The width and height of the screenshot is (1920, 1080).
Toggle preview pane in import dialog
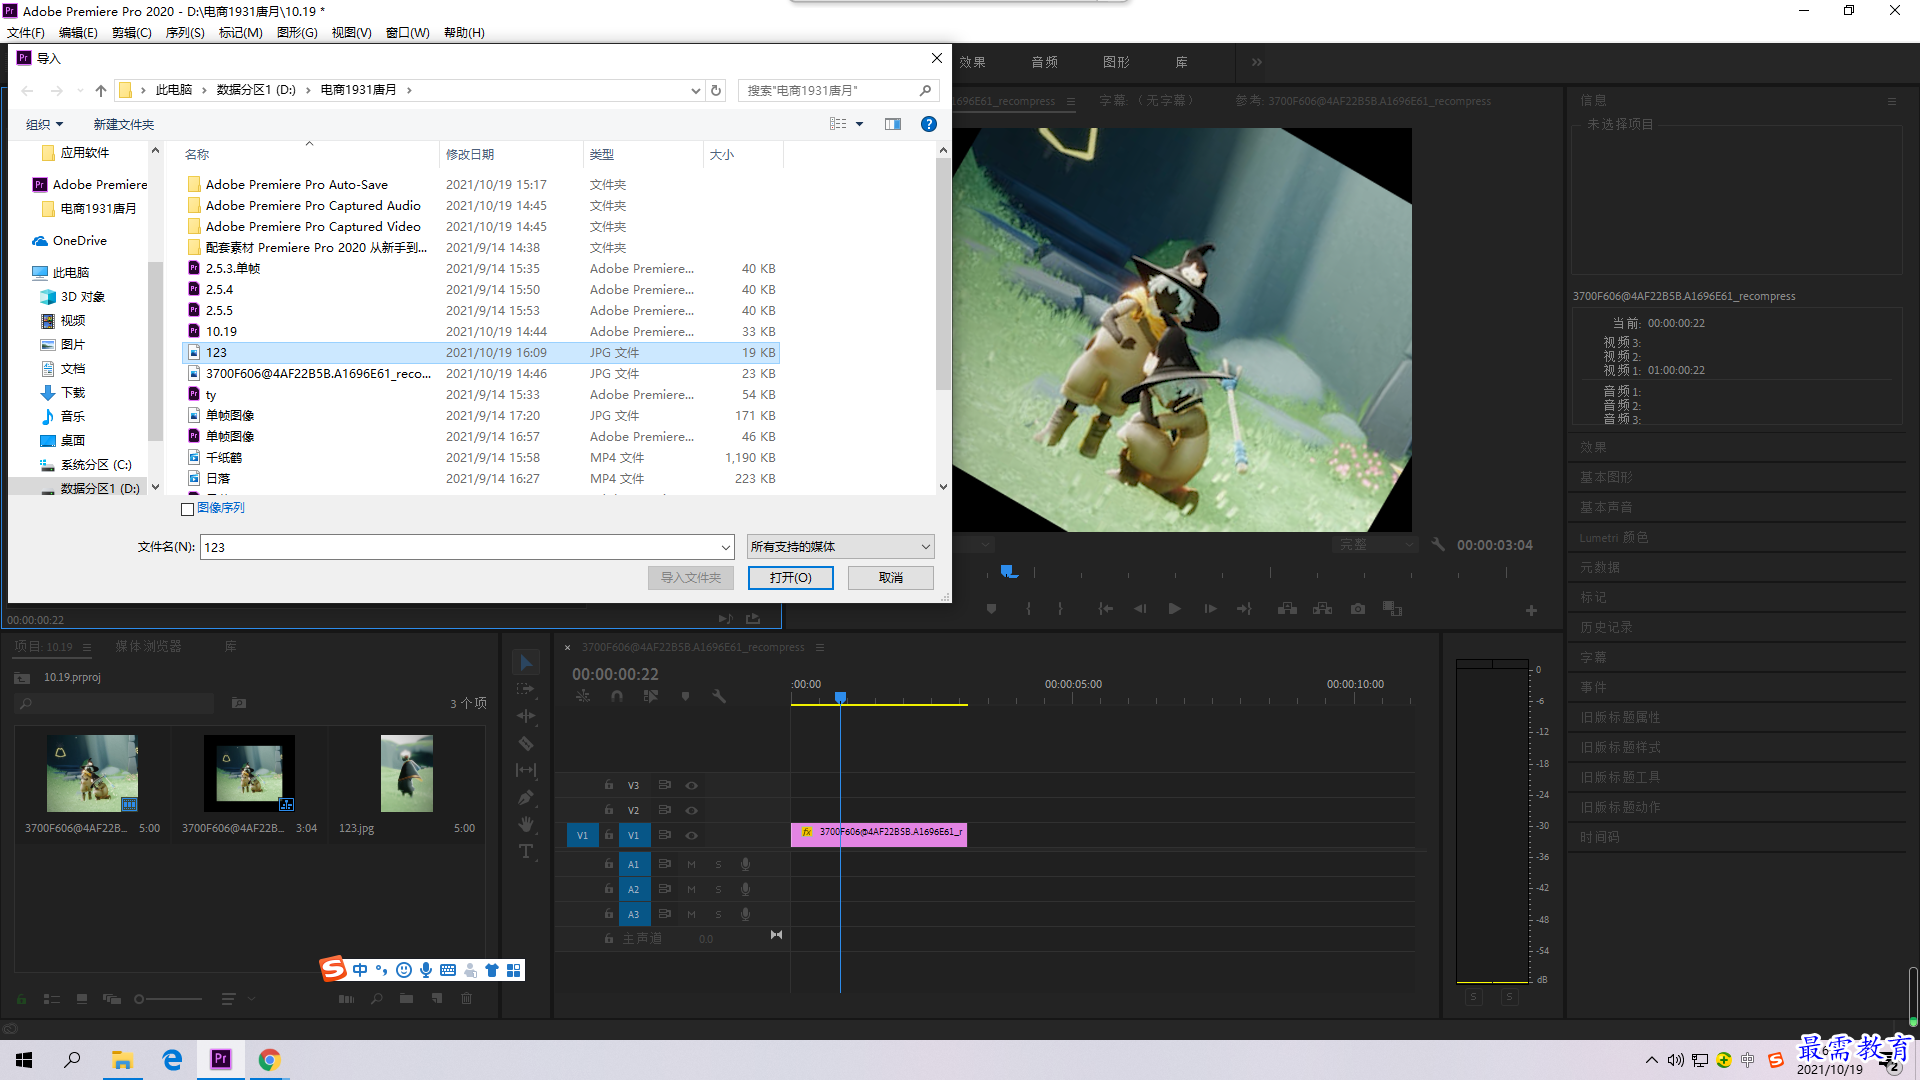pyautogui.click(x=893, y=124)
